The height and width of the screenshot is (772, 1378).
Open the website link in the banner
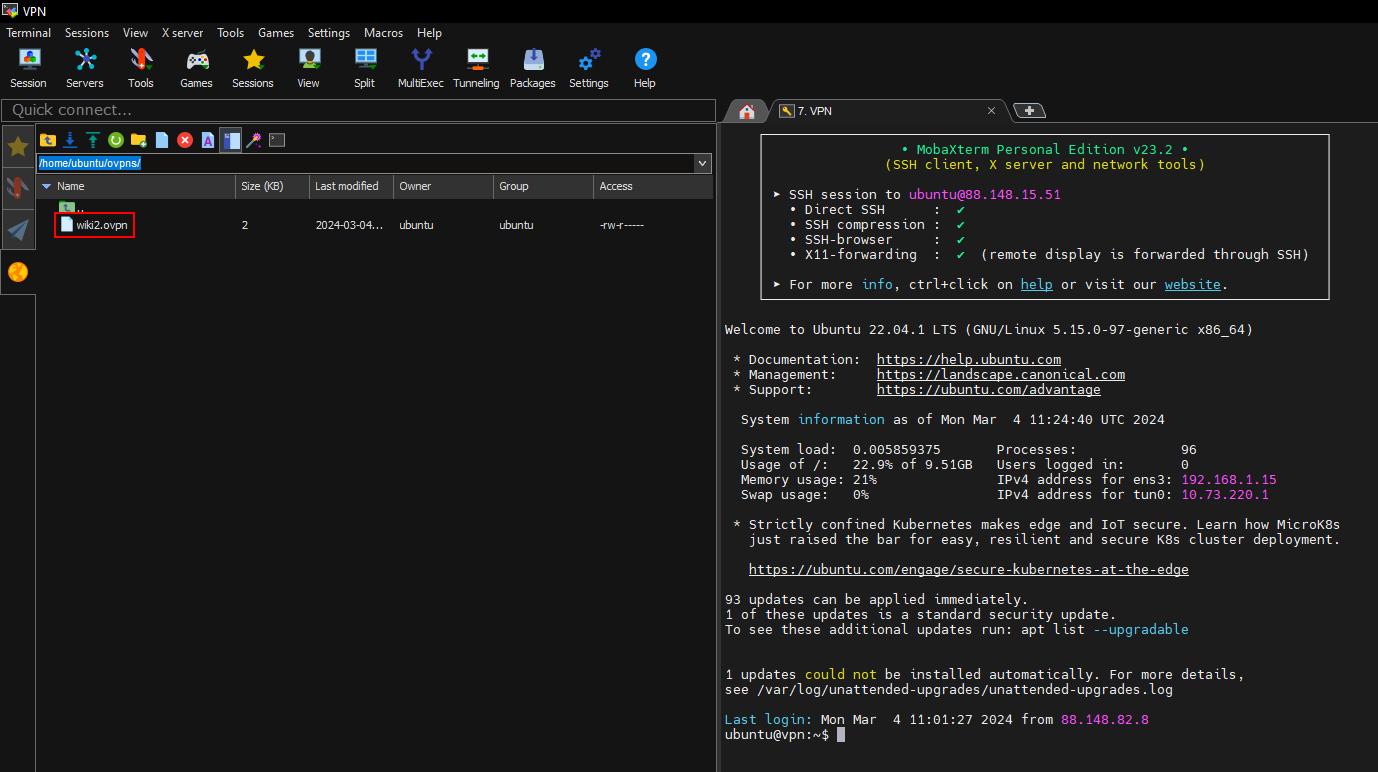1192,284
